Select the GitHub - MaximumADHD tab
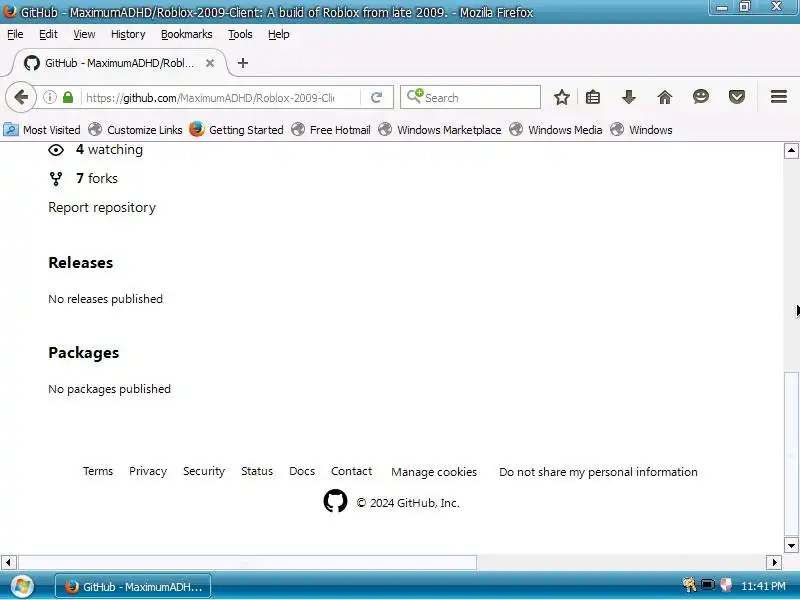Viewport: 800px width, 600px height. click(x=118, y=63)
